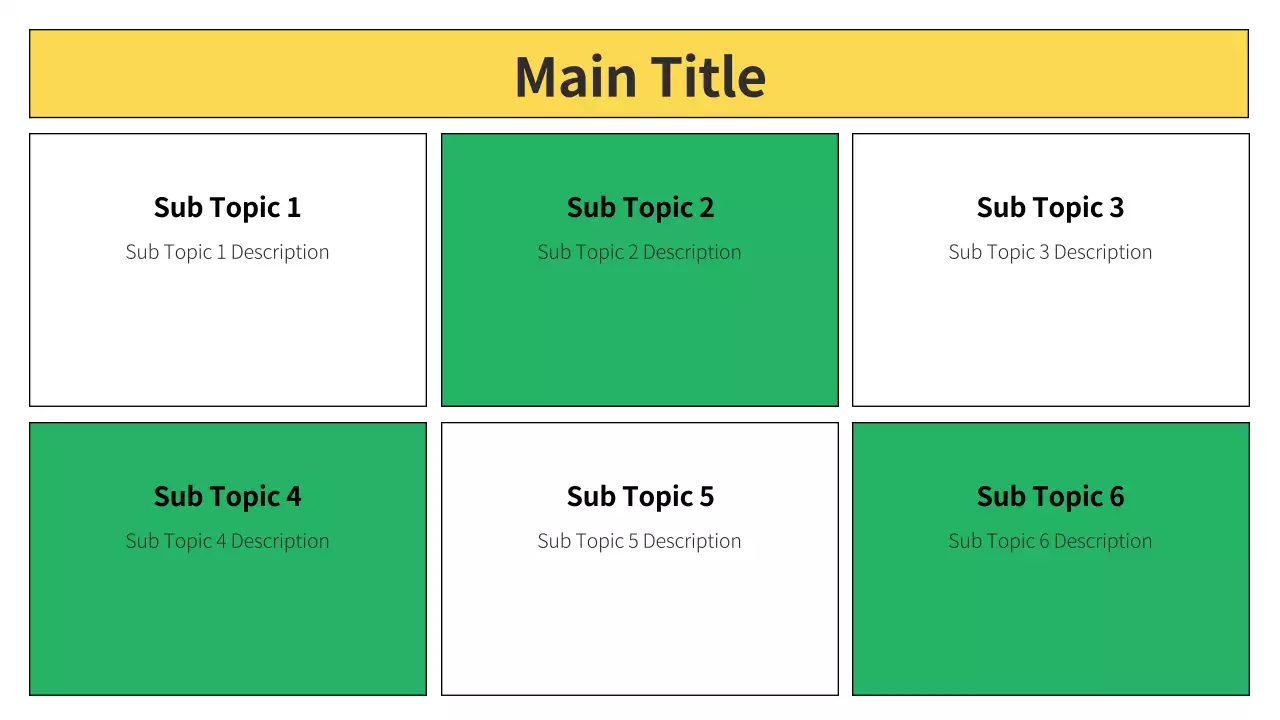Click blank space inside white Sub Topic 1 box
The height and width of the screenshot is (720, 1280).
click(227, 340)
